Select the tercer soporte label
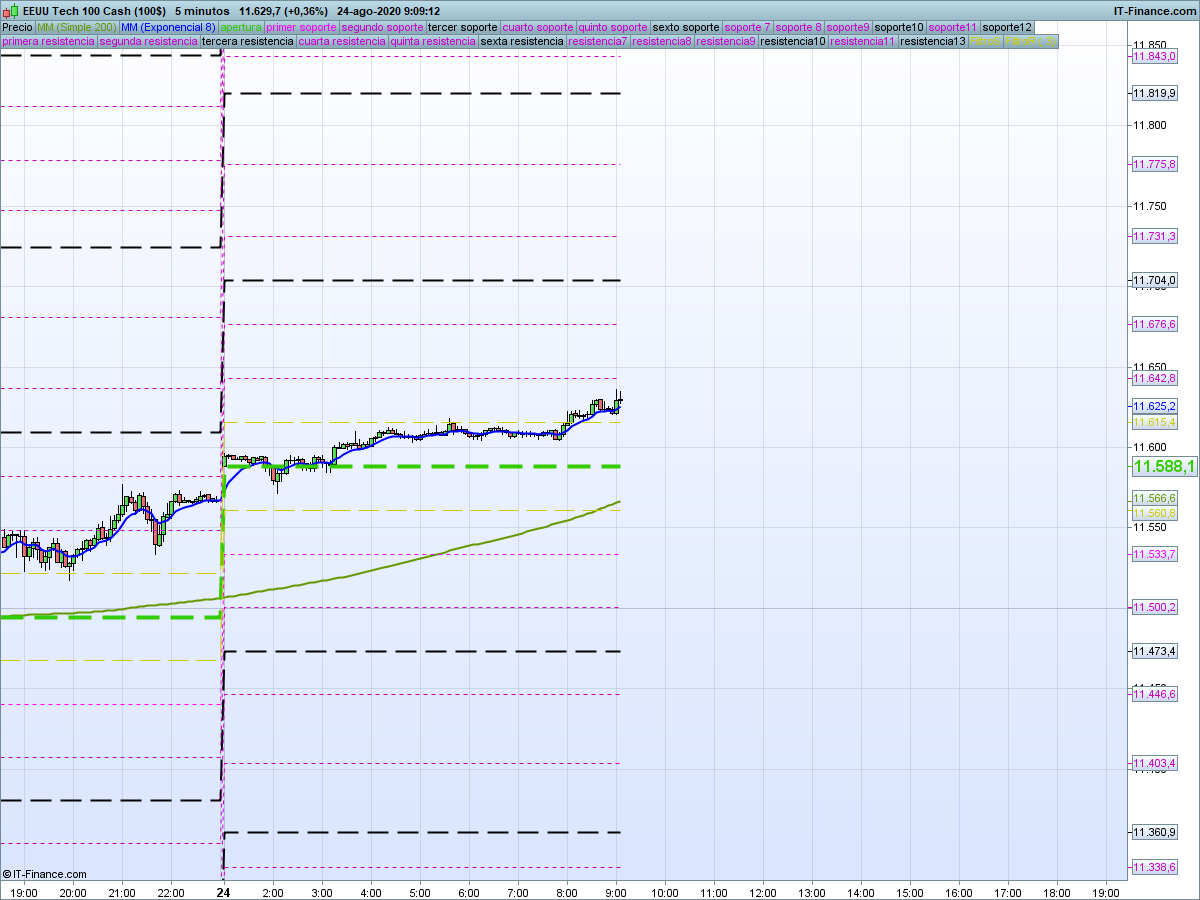Image resolution: width=1200 pixels, height=900 pixels. tap(462, 27)
